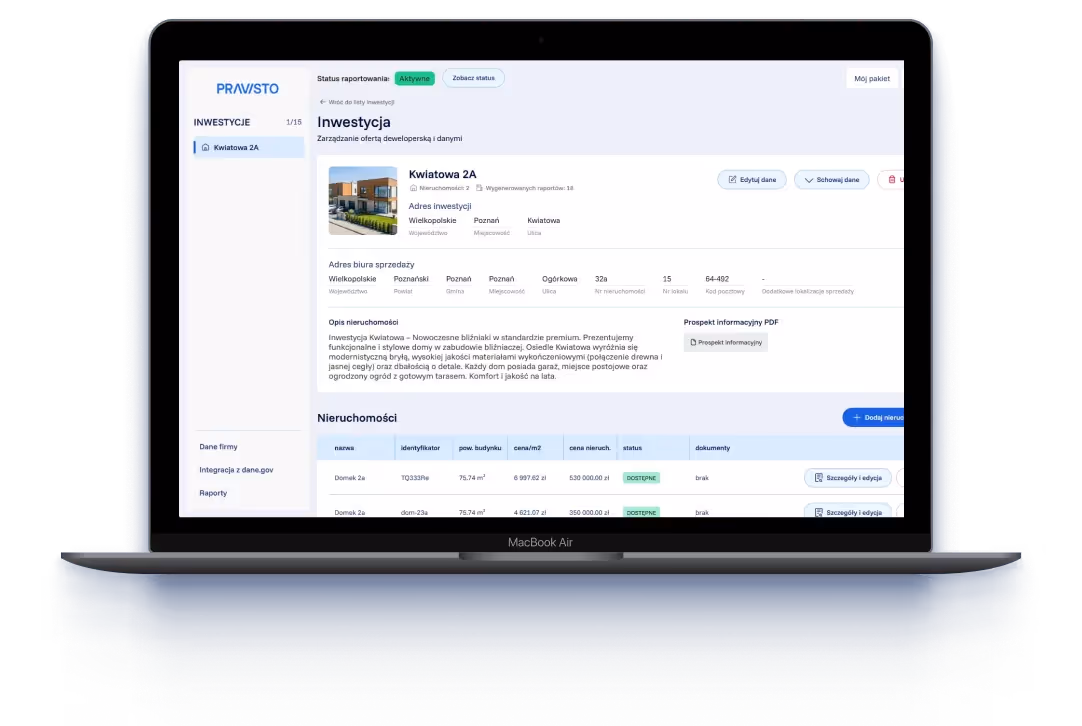
Task: Collapse details using Schowaj dane chevron
Action: click(x=808, y=179)
